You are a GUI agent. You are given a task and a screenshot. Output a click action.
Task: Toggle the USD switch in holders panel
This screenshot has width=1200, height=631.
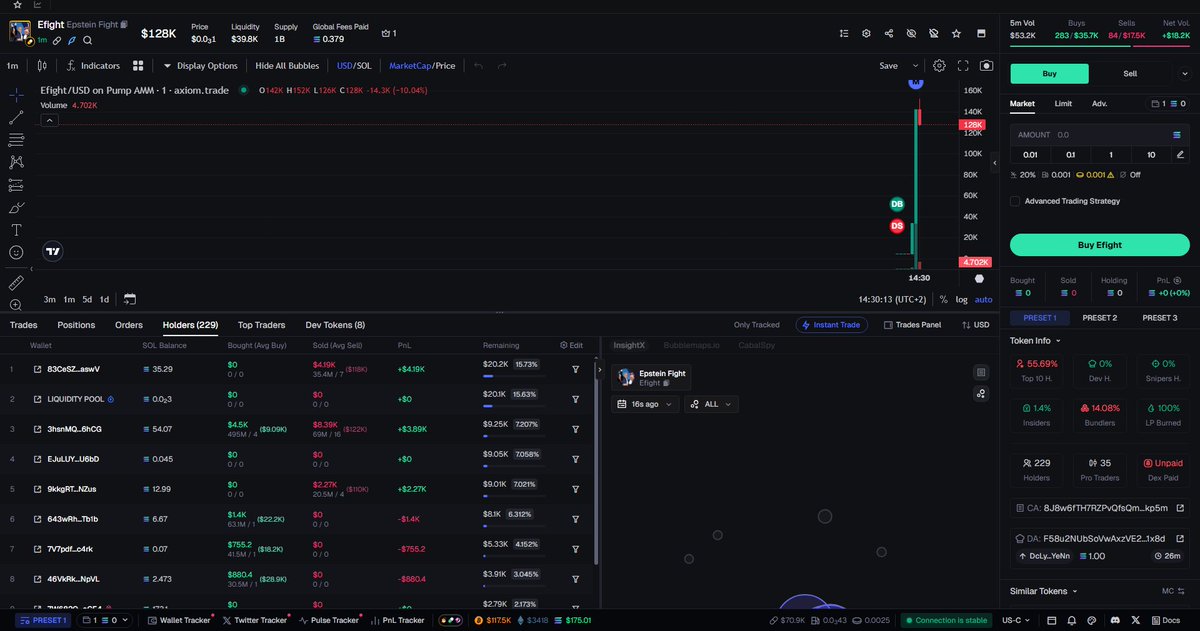click(975, 325)
